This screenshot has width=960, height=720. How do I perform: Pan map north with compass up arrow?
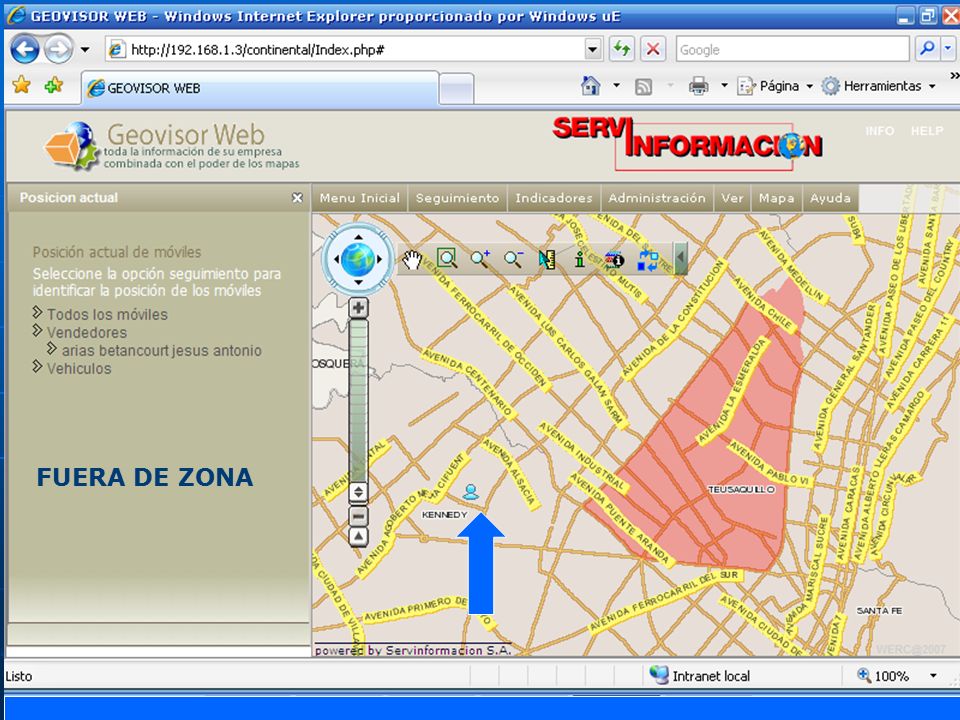[x=358, y=237]
